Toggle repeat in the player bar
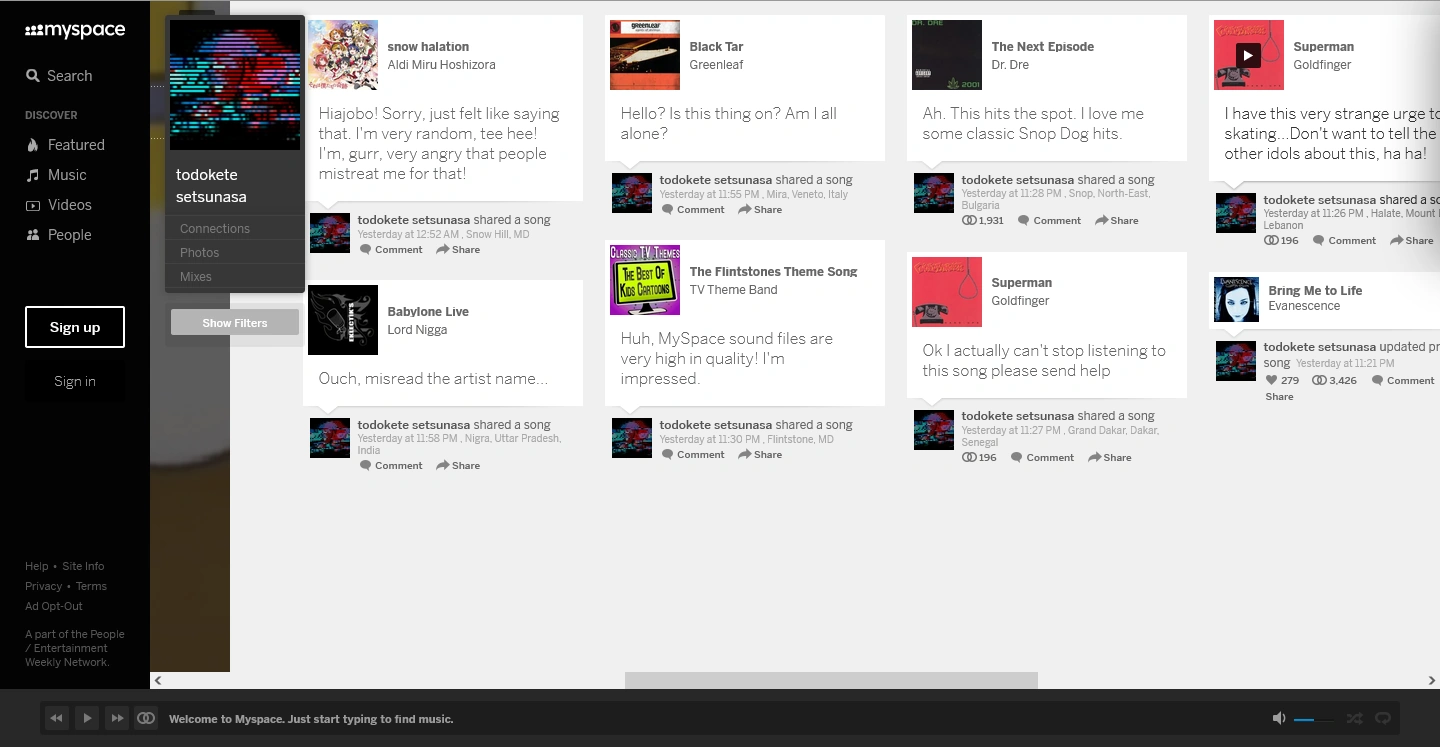This screenshot has width=1440, height=747. [x=1383, y=718]
